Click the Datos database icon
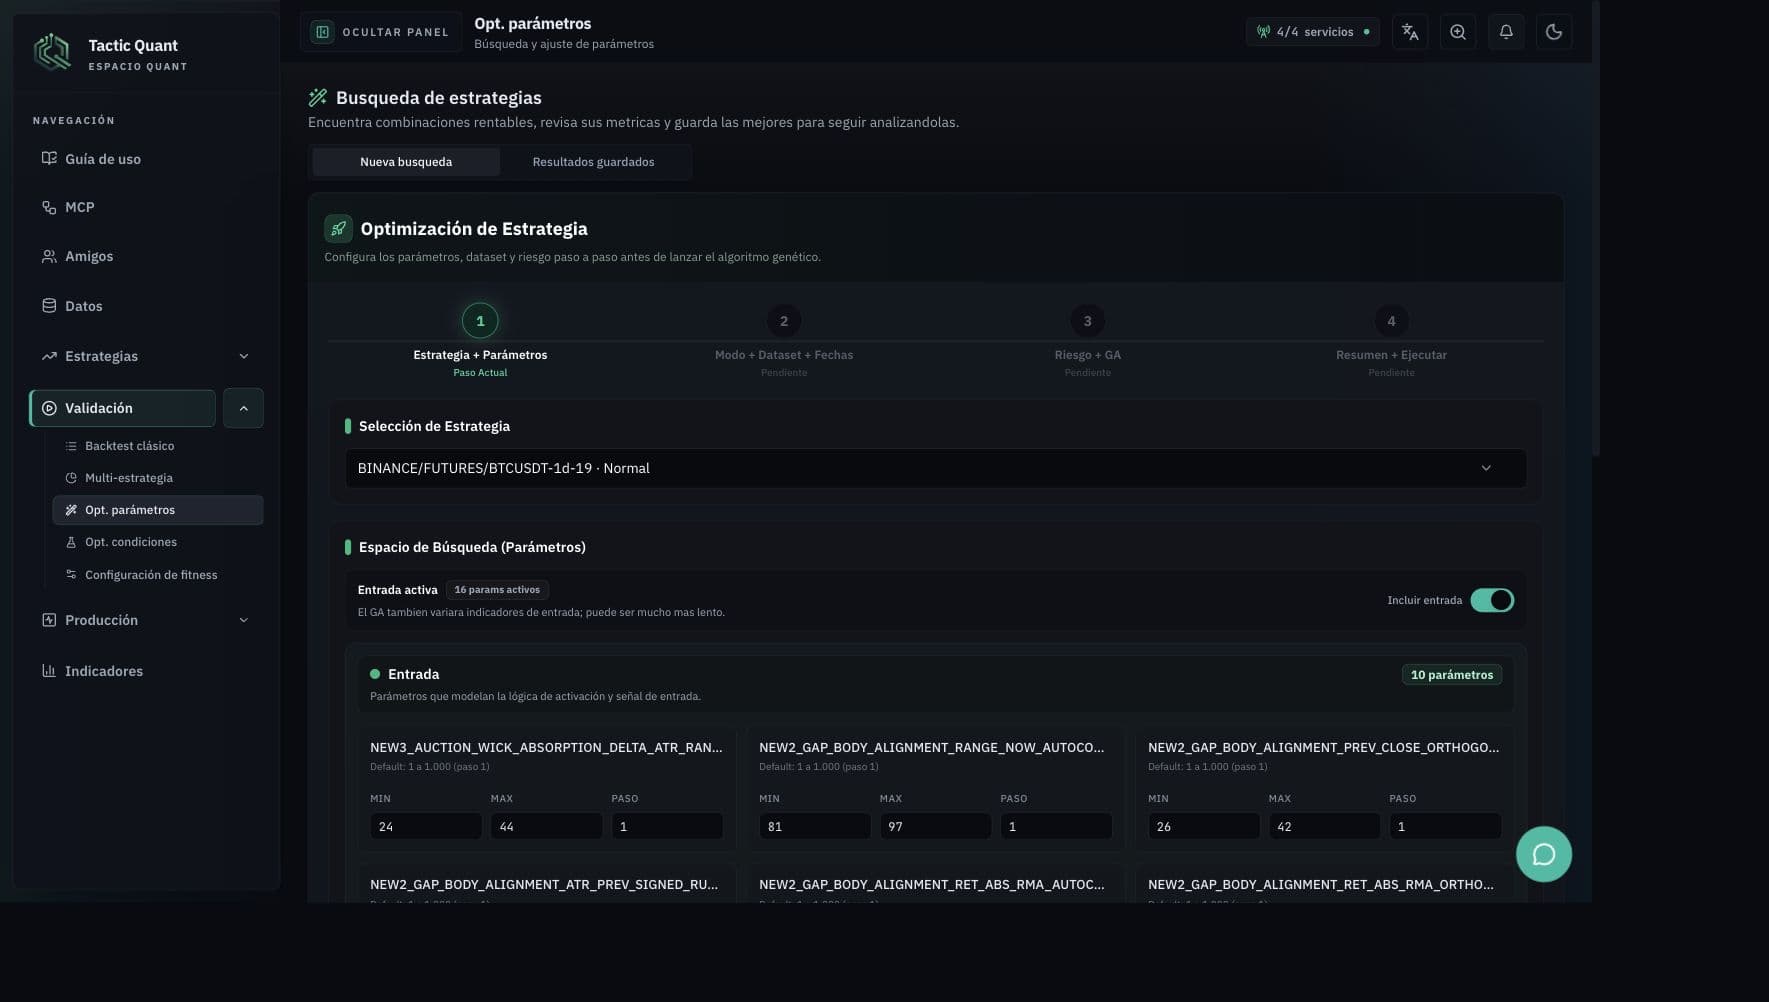This screenshot has width=1769, height=1002. click(x=49, y=306)
